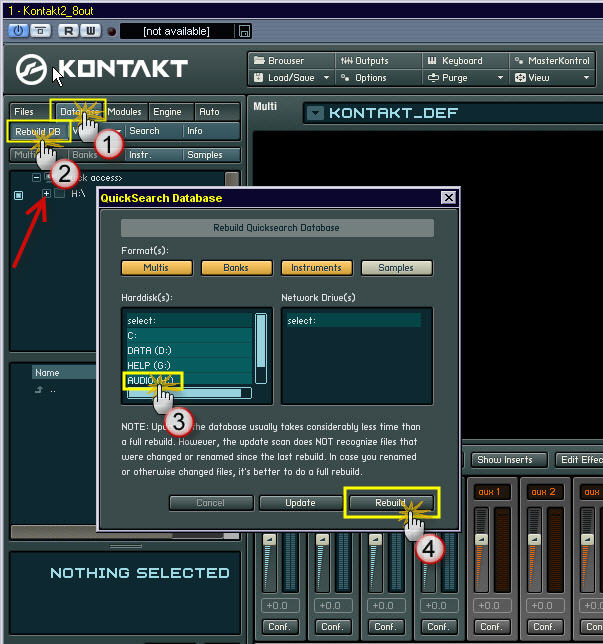Enable automation read R button
The width and height of the screenshot is (603, 644).
point(69,31)
